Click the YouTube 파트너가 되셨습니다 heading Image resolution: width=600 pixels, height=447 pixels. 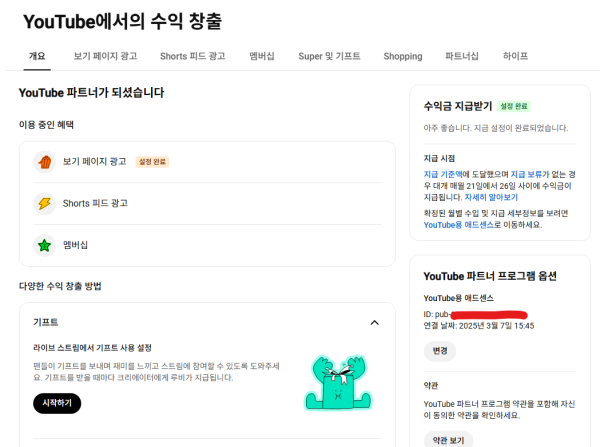point(91,93)
